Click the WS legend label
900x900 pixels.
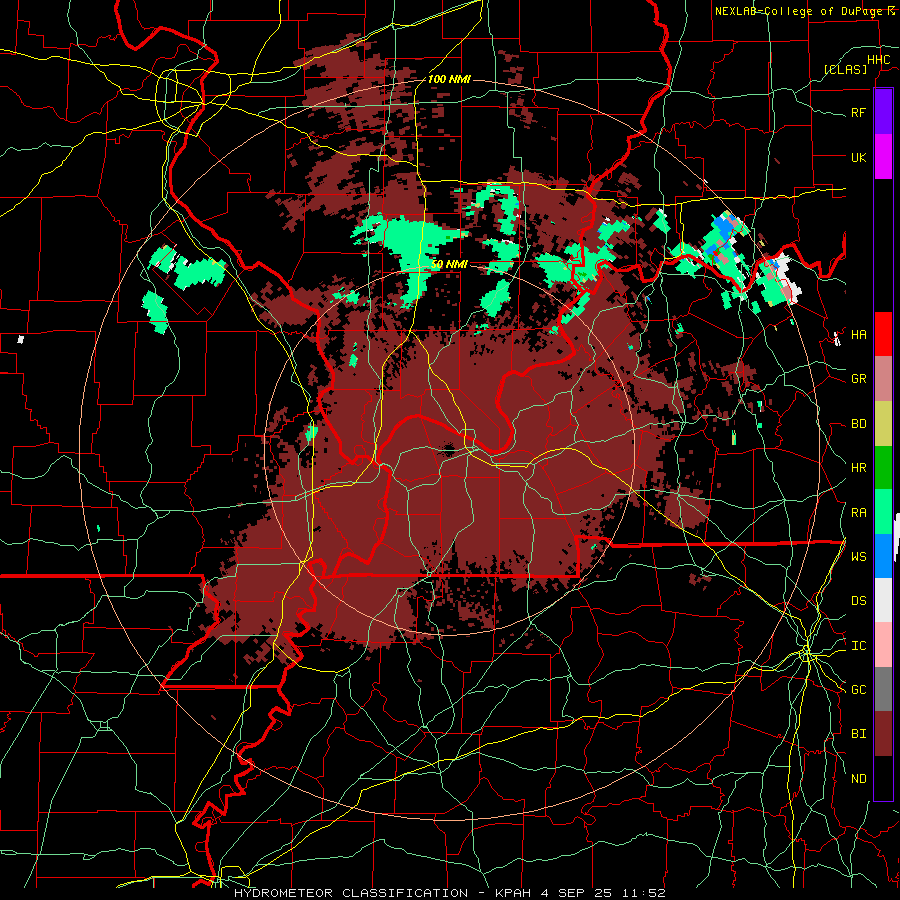858,557
